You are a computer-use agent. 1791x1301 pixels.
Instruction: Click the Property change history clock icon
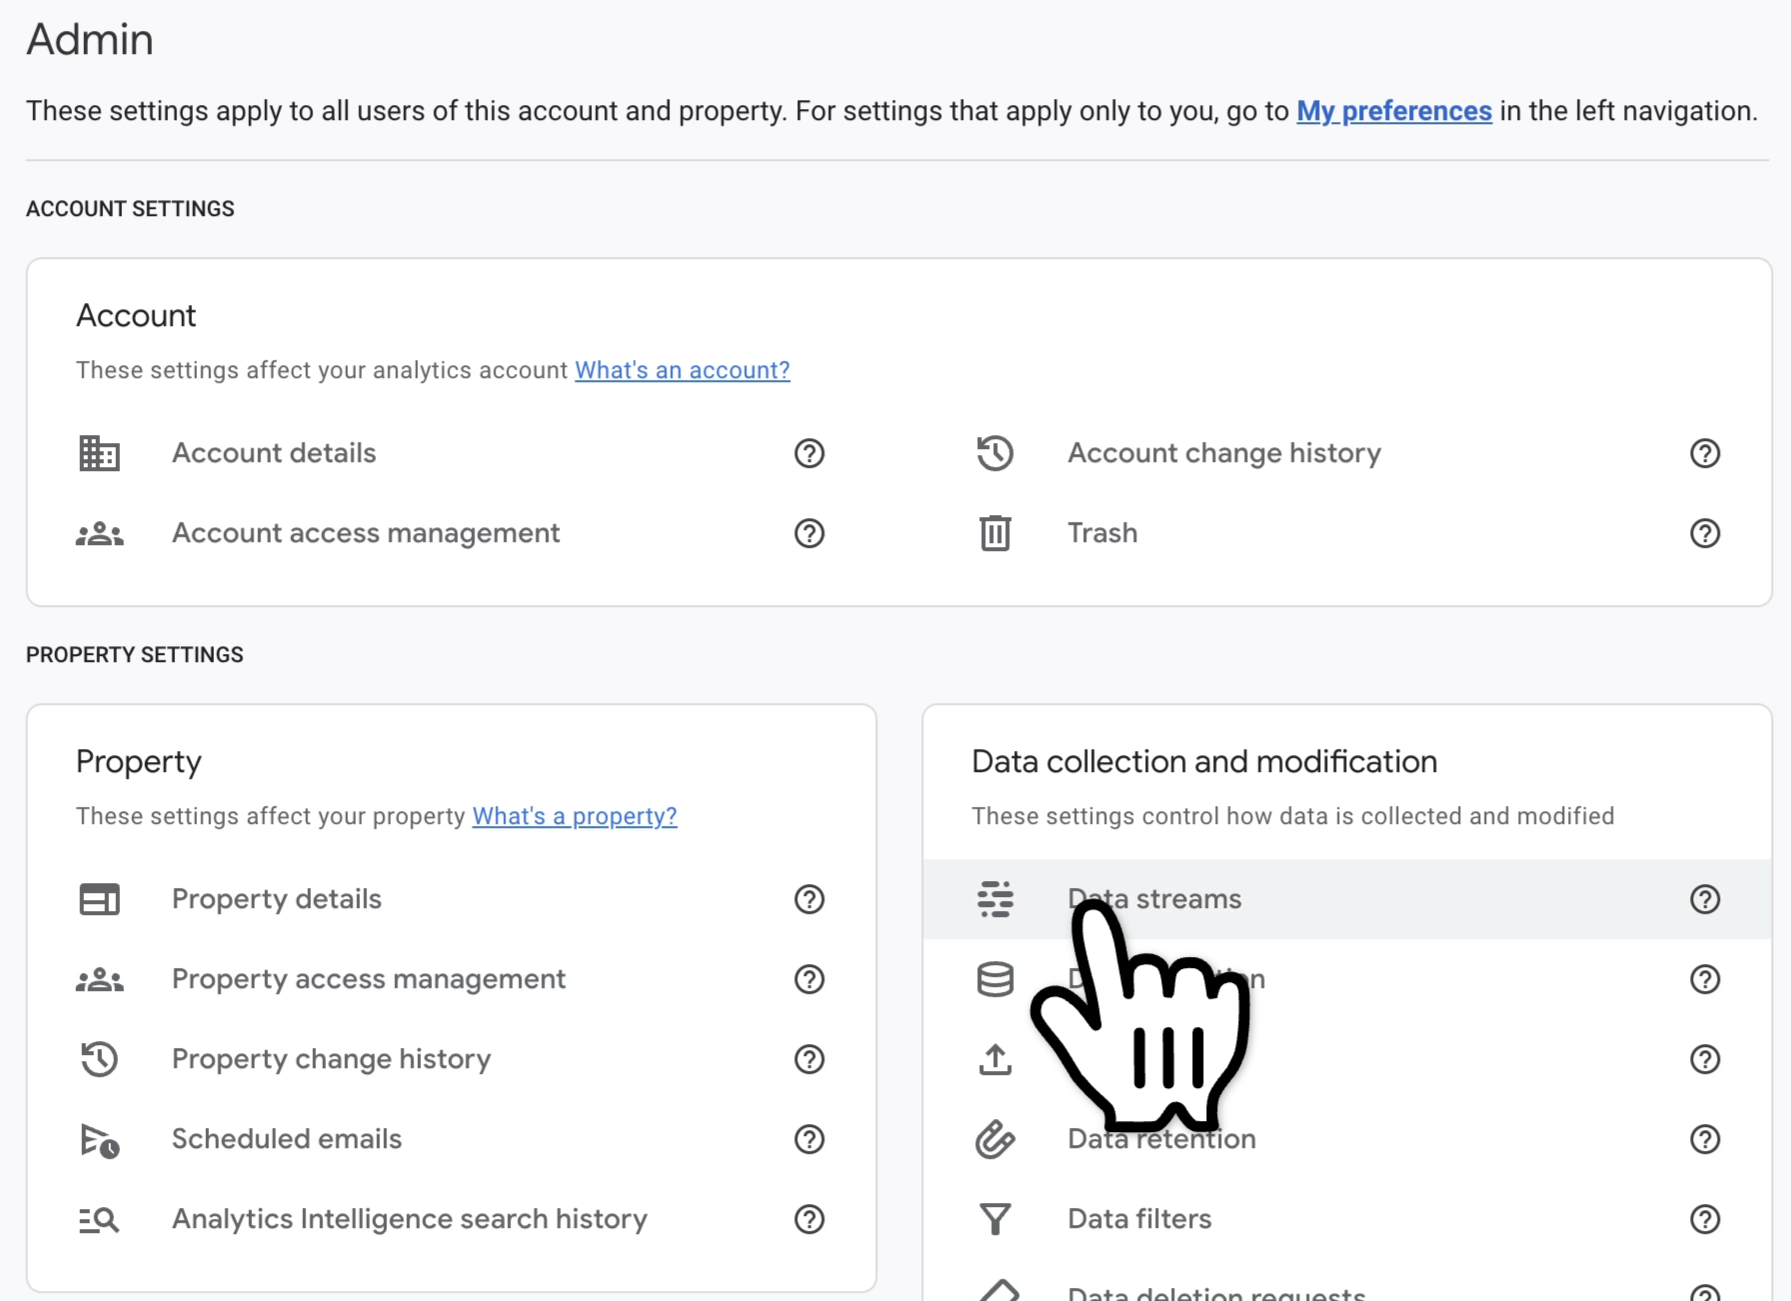point(98,1059)
